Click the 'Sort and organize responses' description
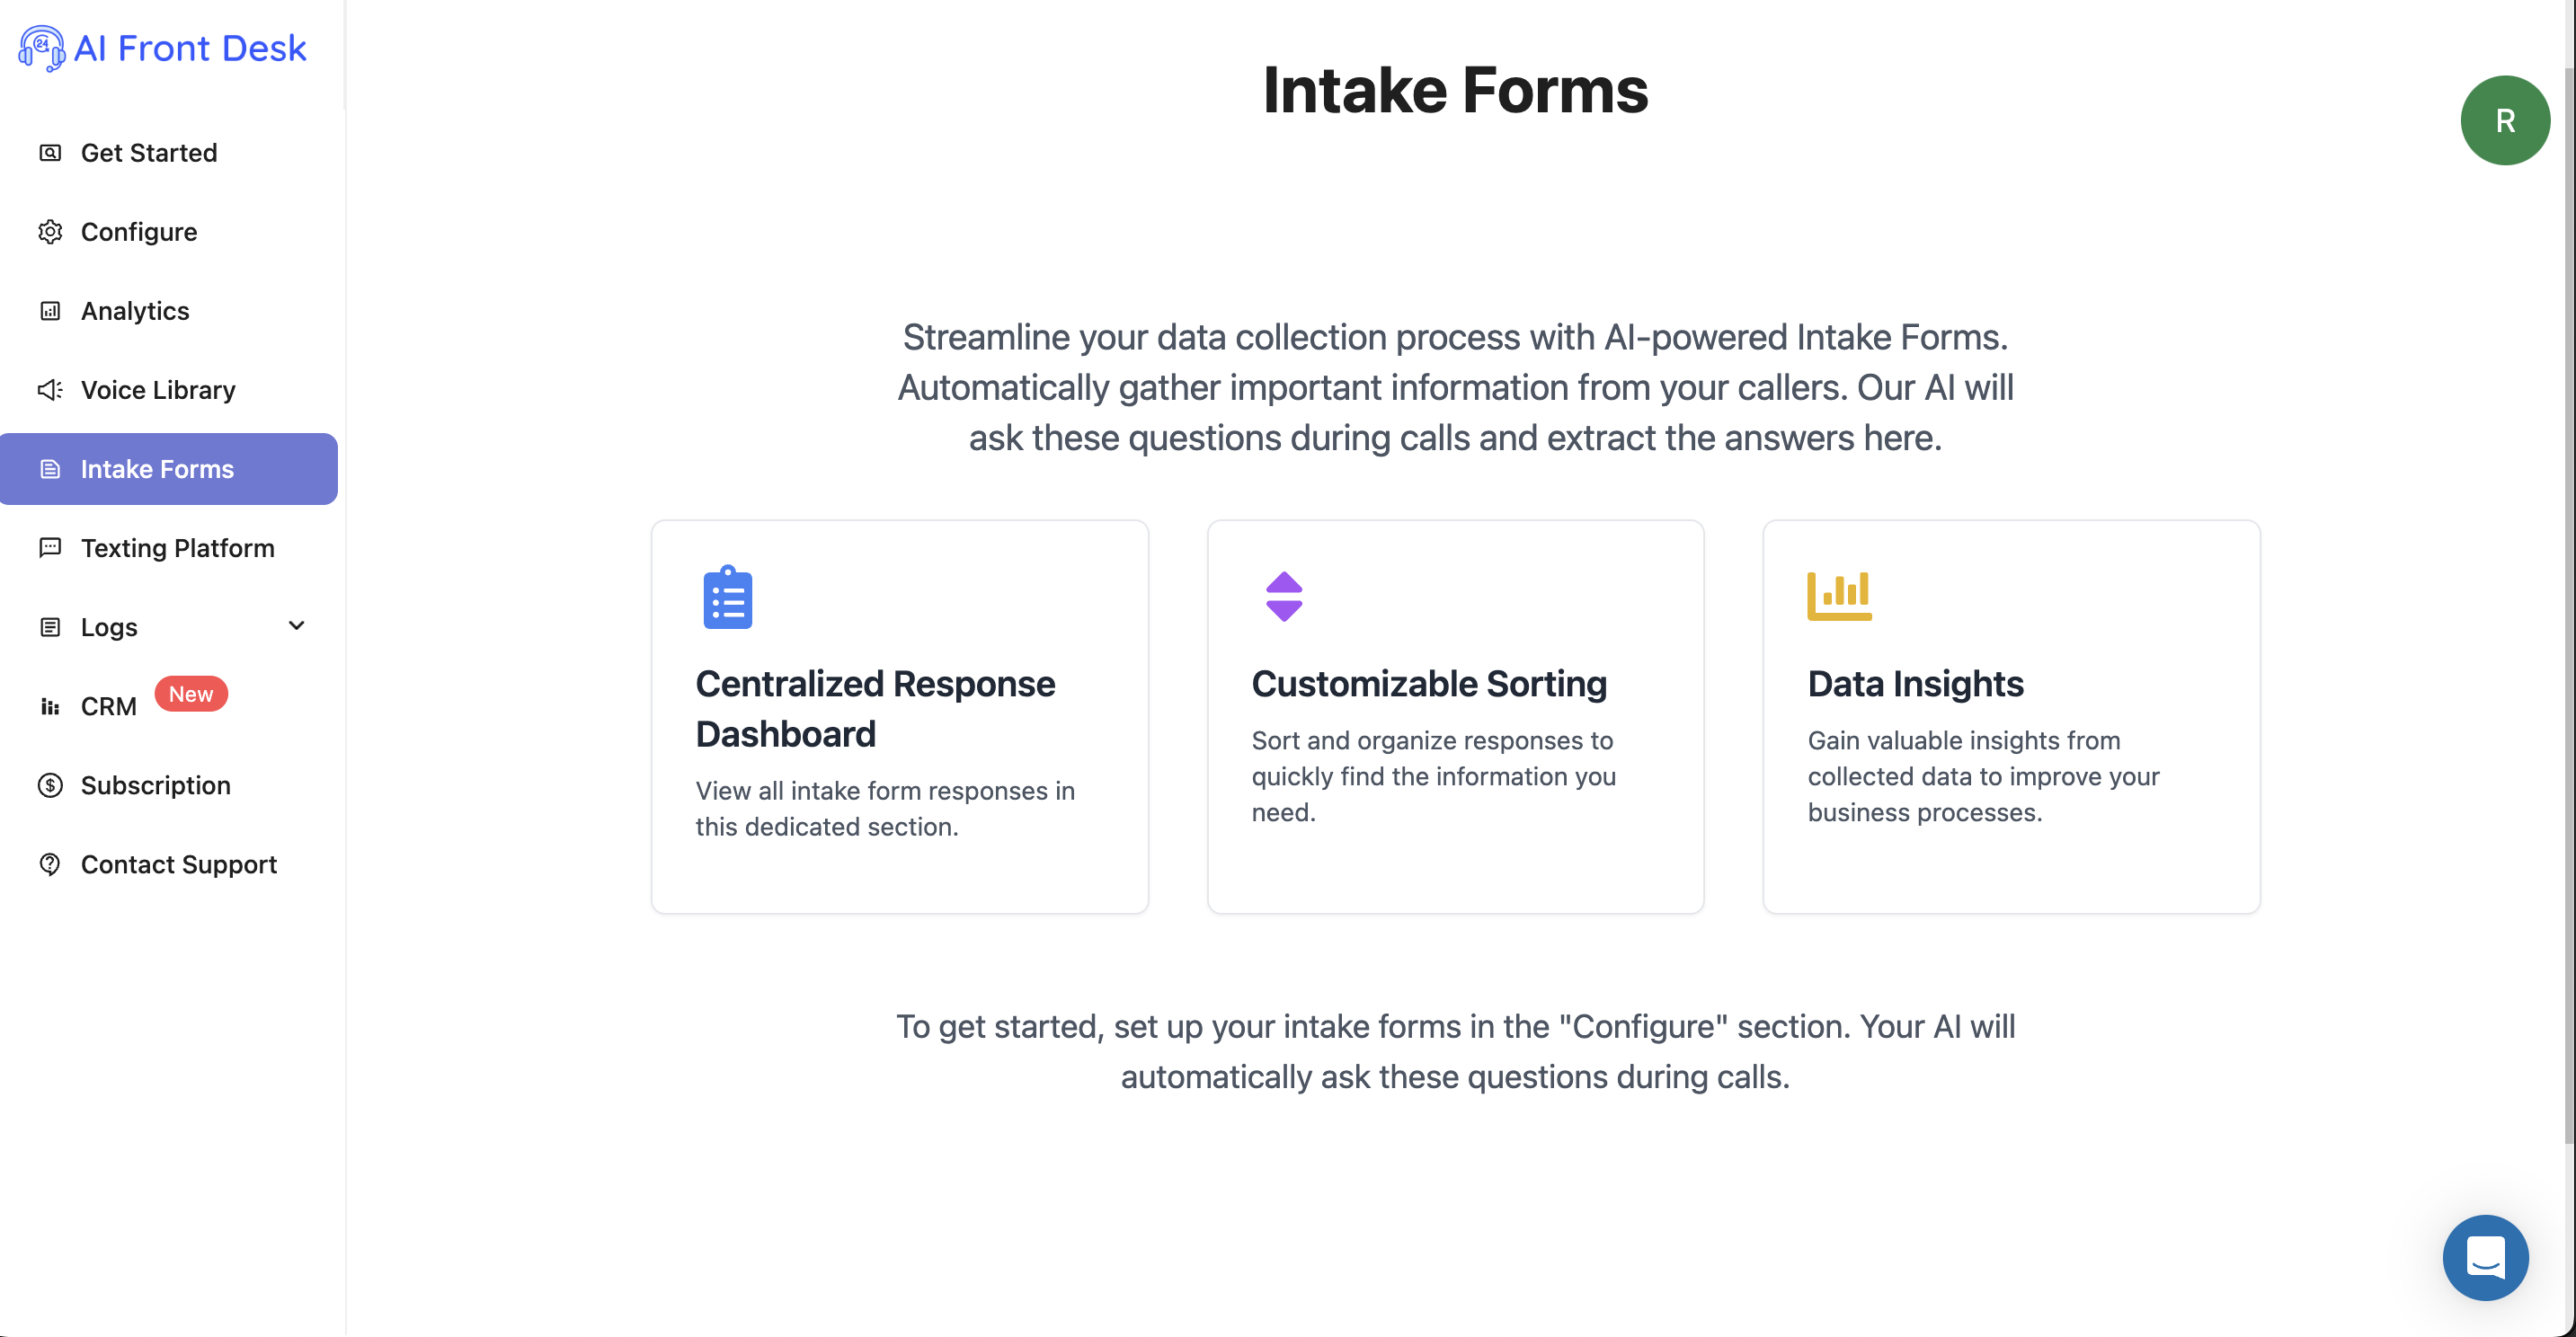The image size is (2576, 1337). [1433, 776]
